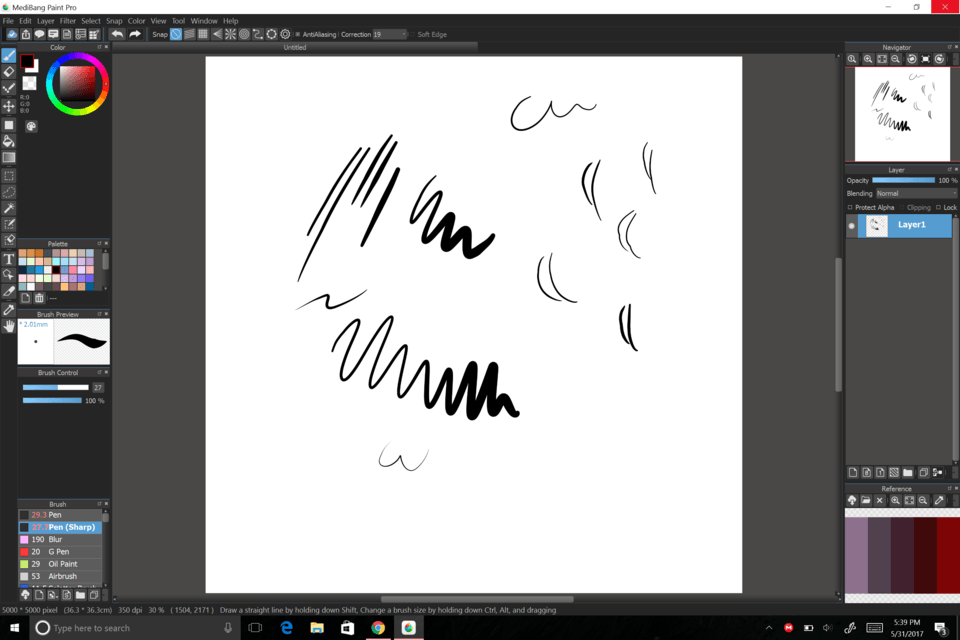Select the Gradient tool

point(8,155)
